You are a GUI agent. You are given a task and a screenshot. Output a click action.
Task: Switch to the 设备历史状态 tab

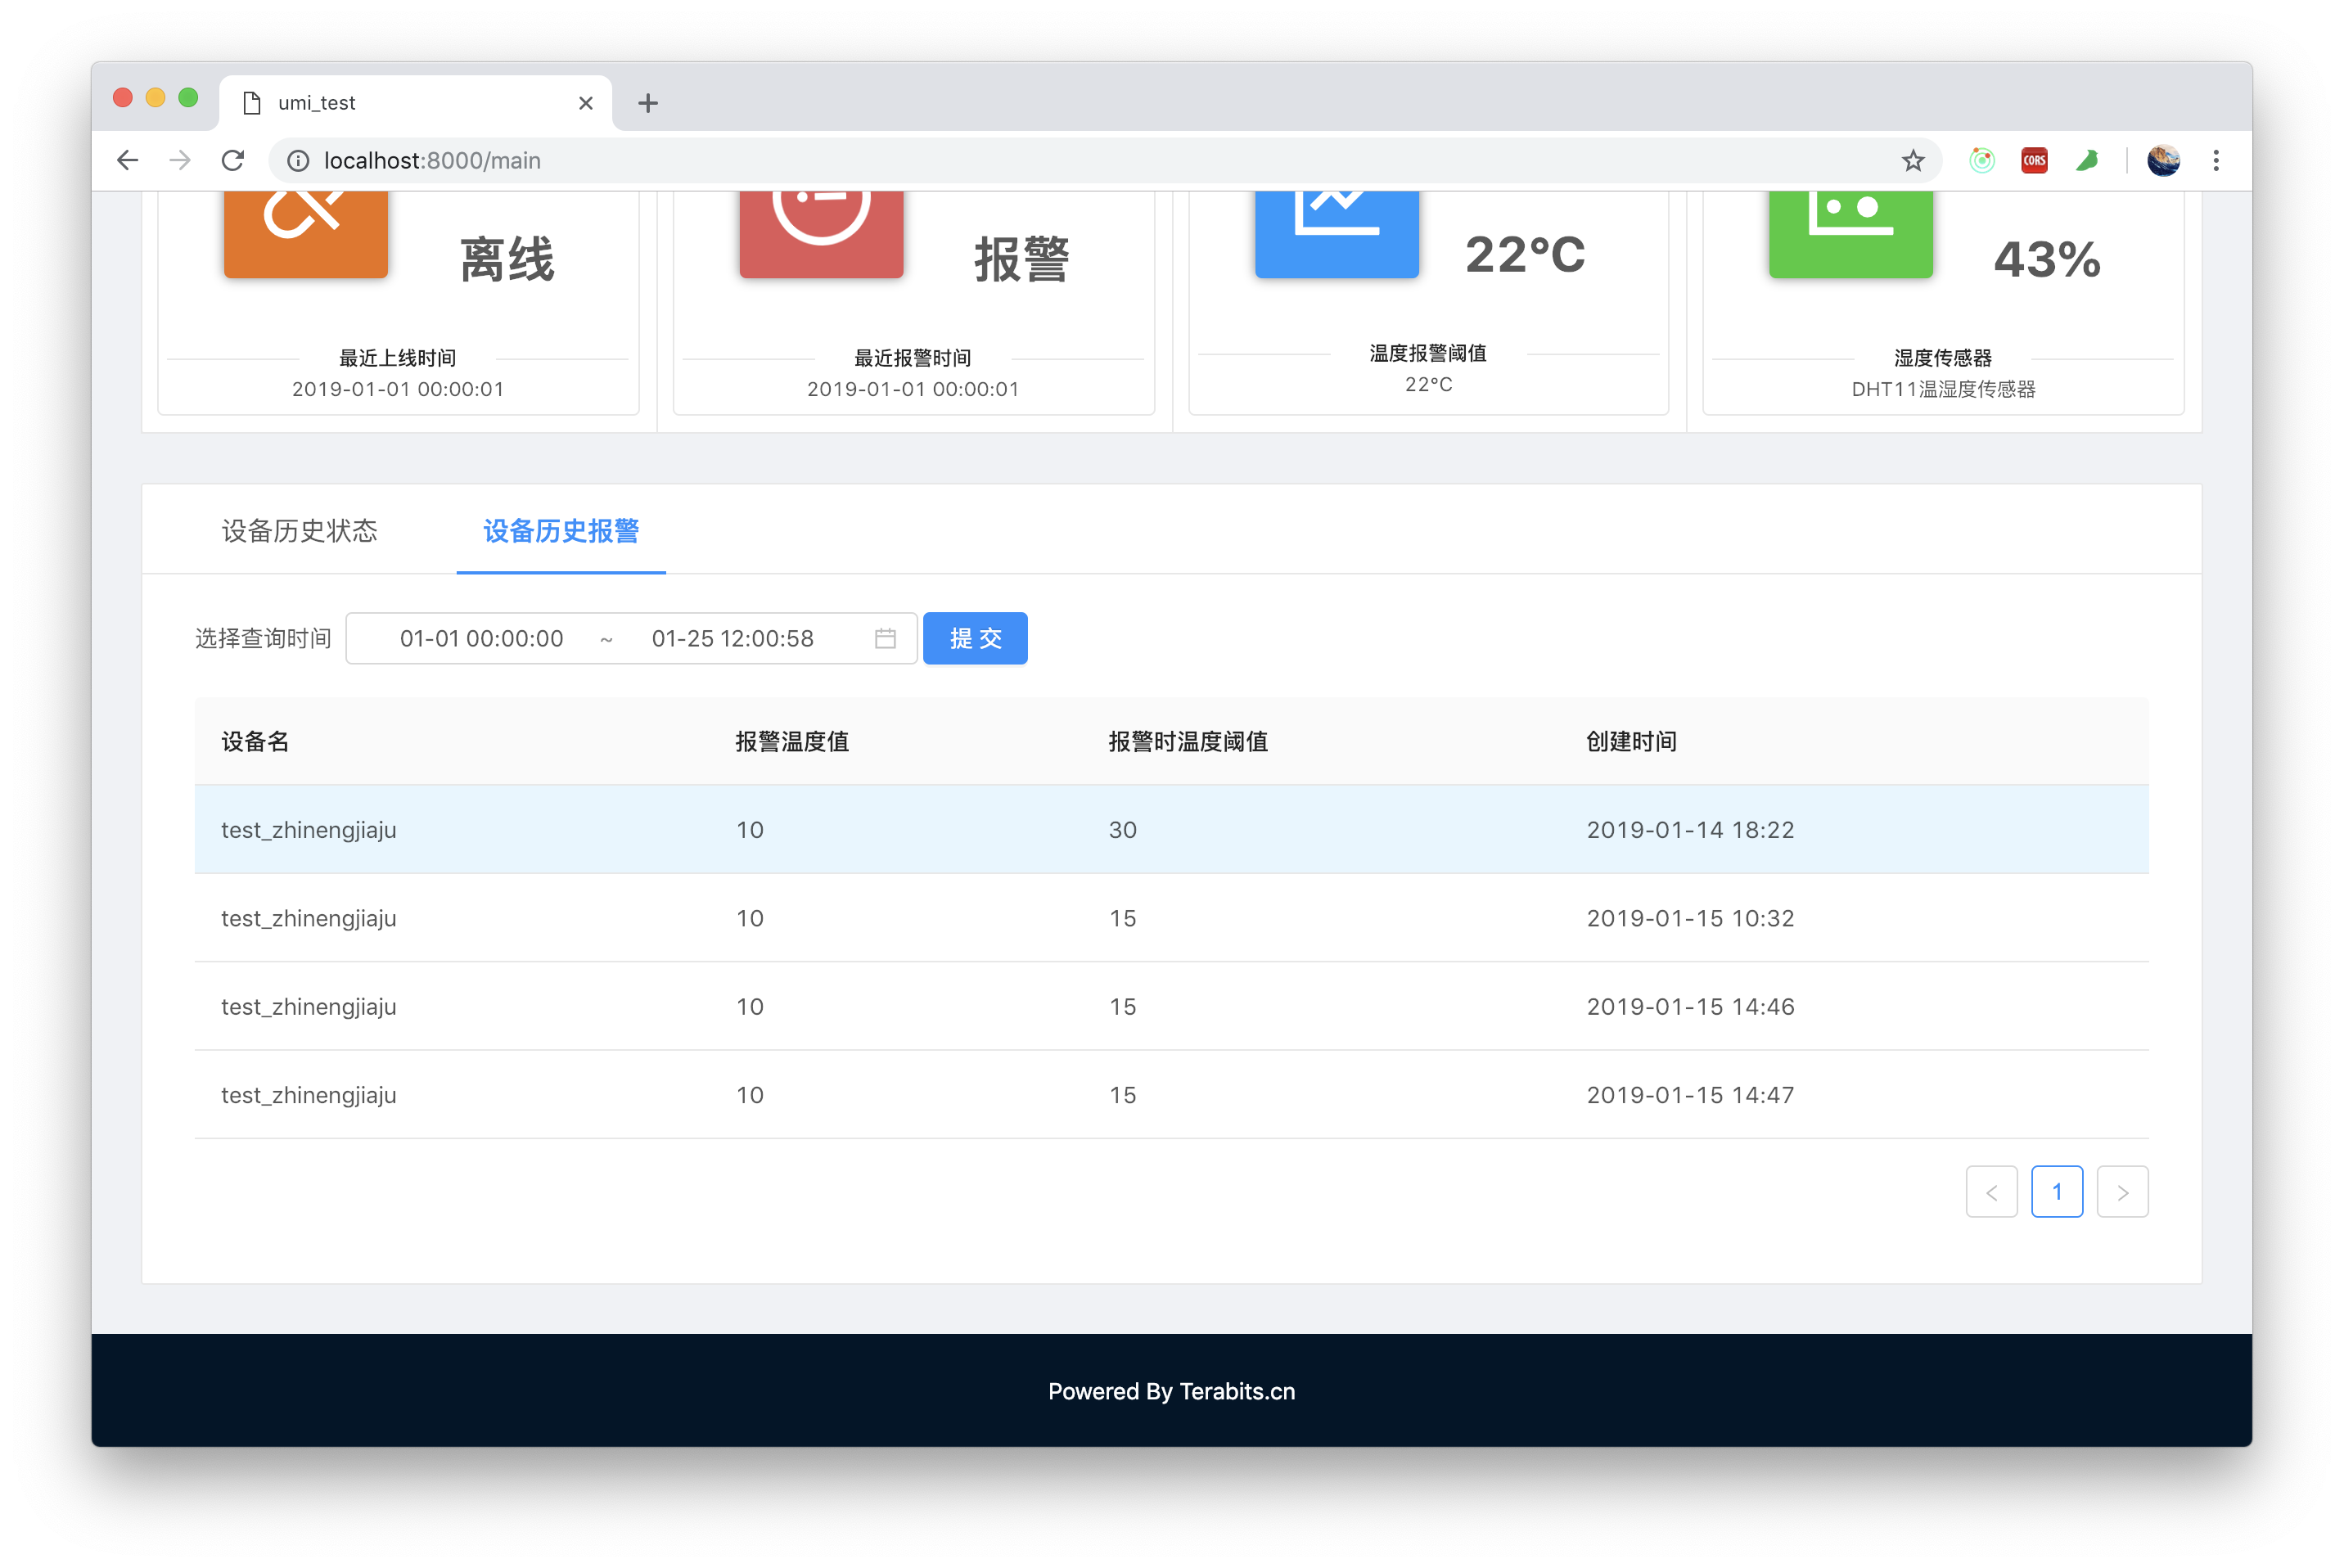[x=299, y=531]
